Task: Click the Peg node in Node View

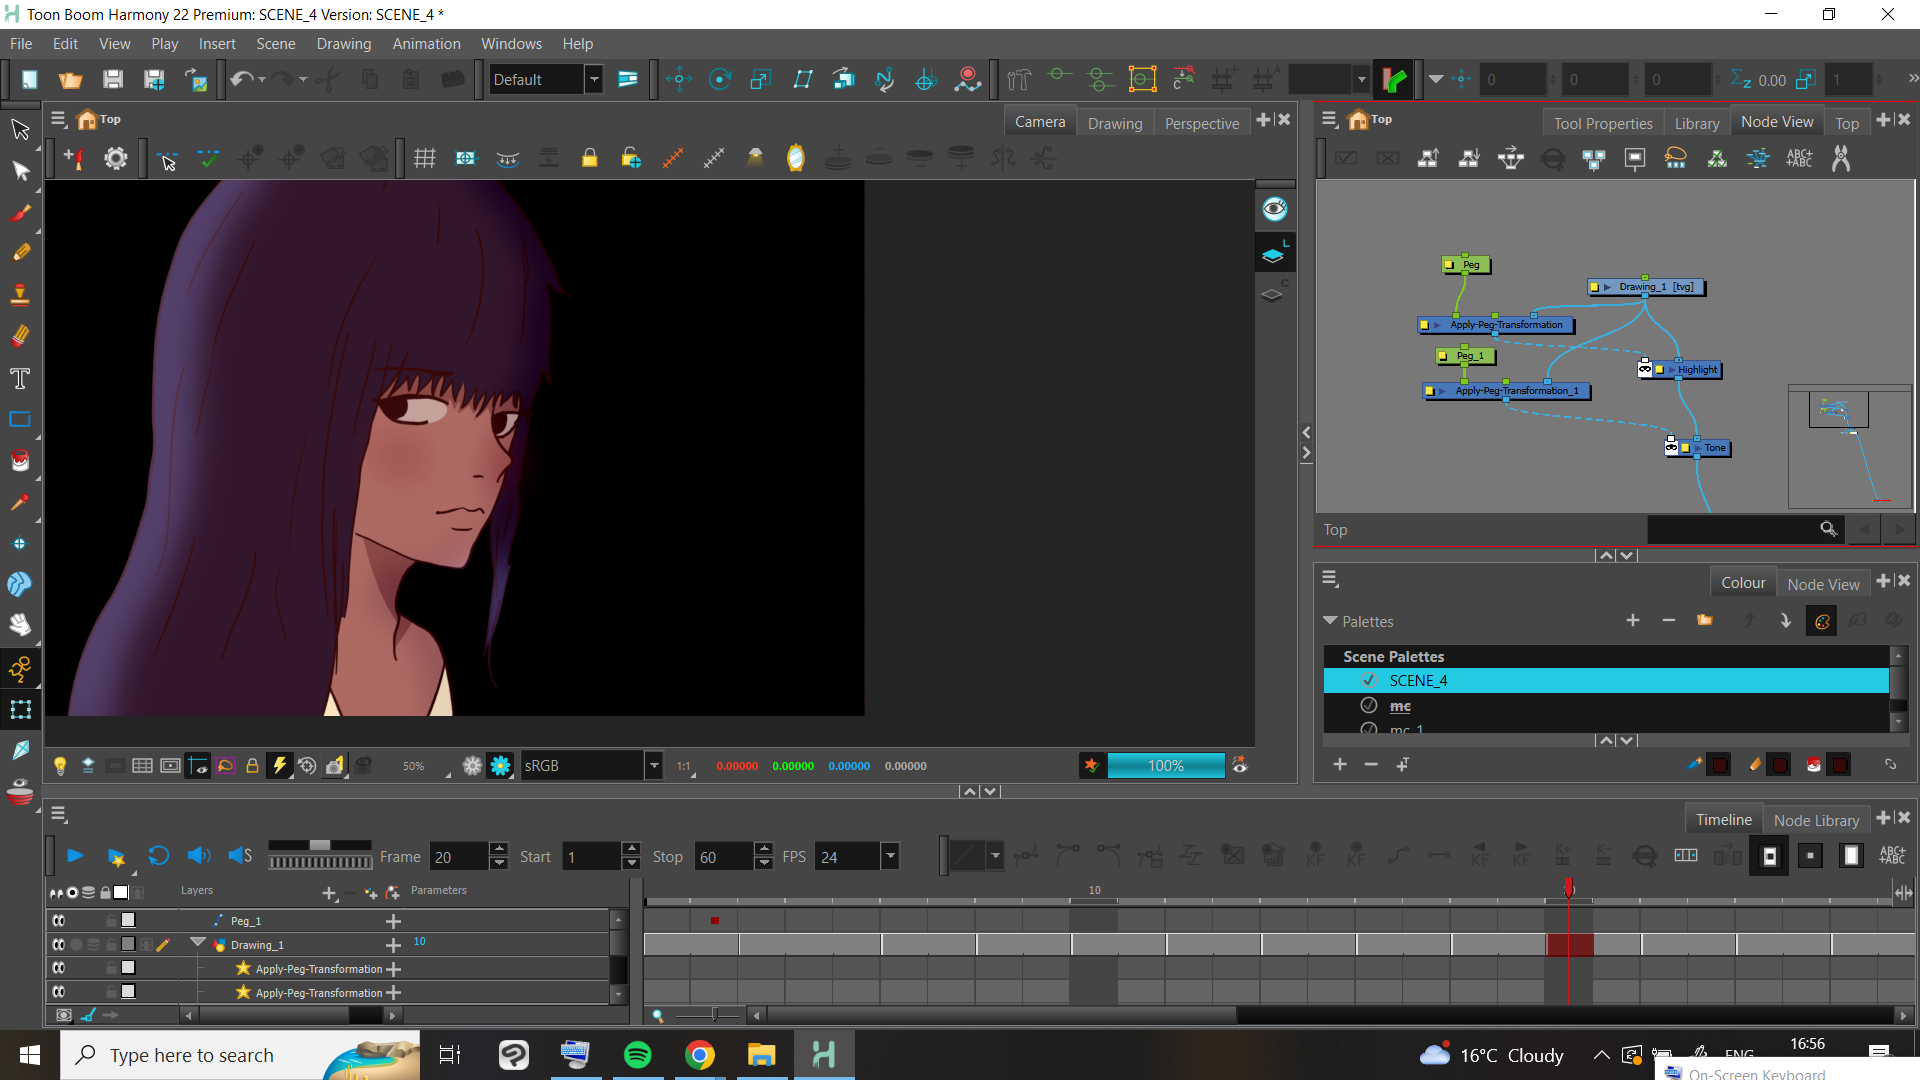Action: [1466, 265]
